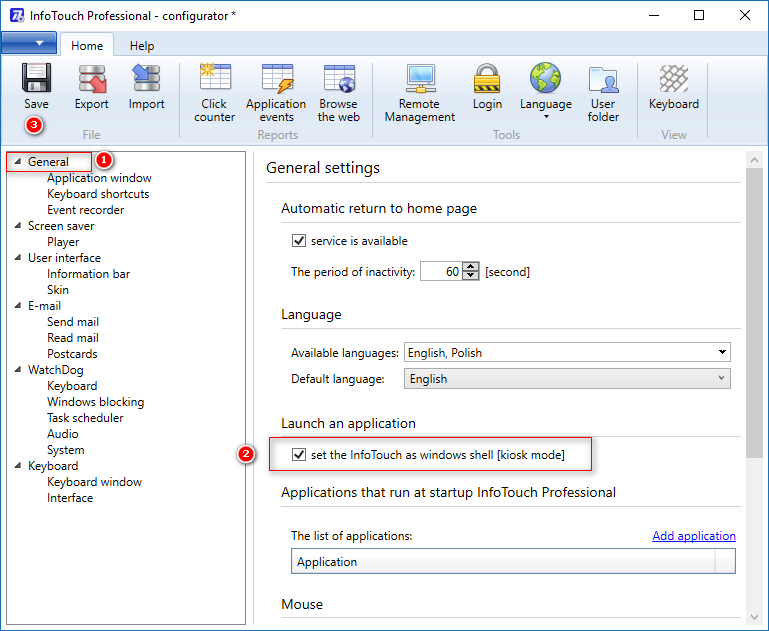This screenshot has height=631, width=769.
Task: Collapse the Keyboard tree node arrow
Action: point(18,466)
